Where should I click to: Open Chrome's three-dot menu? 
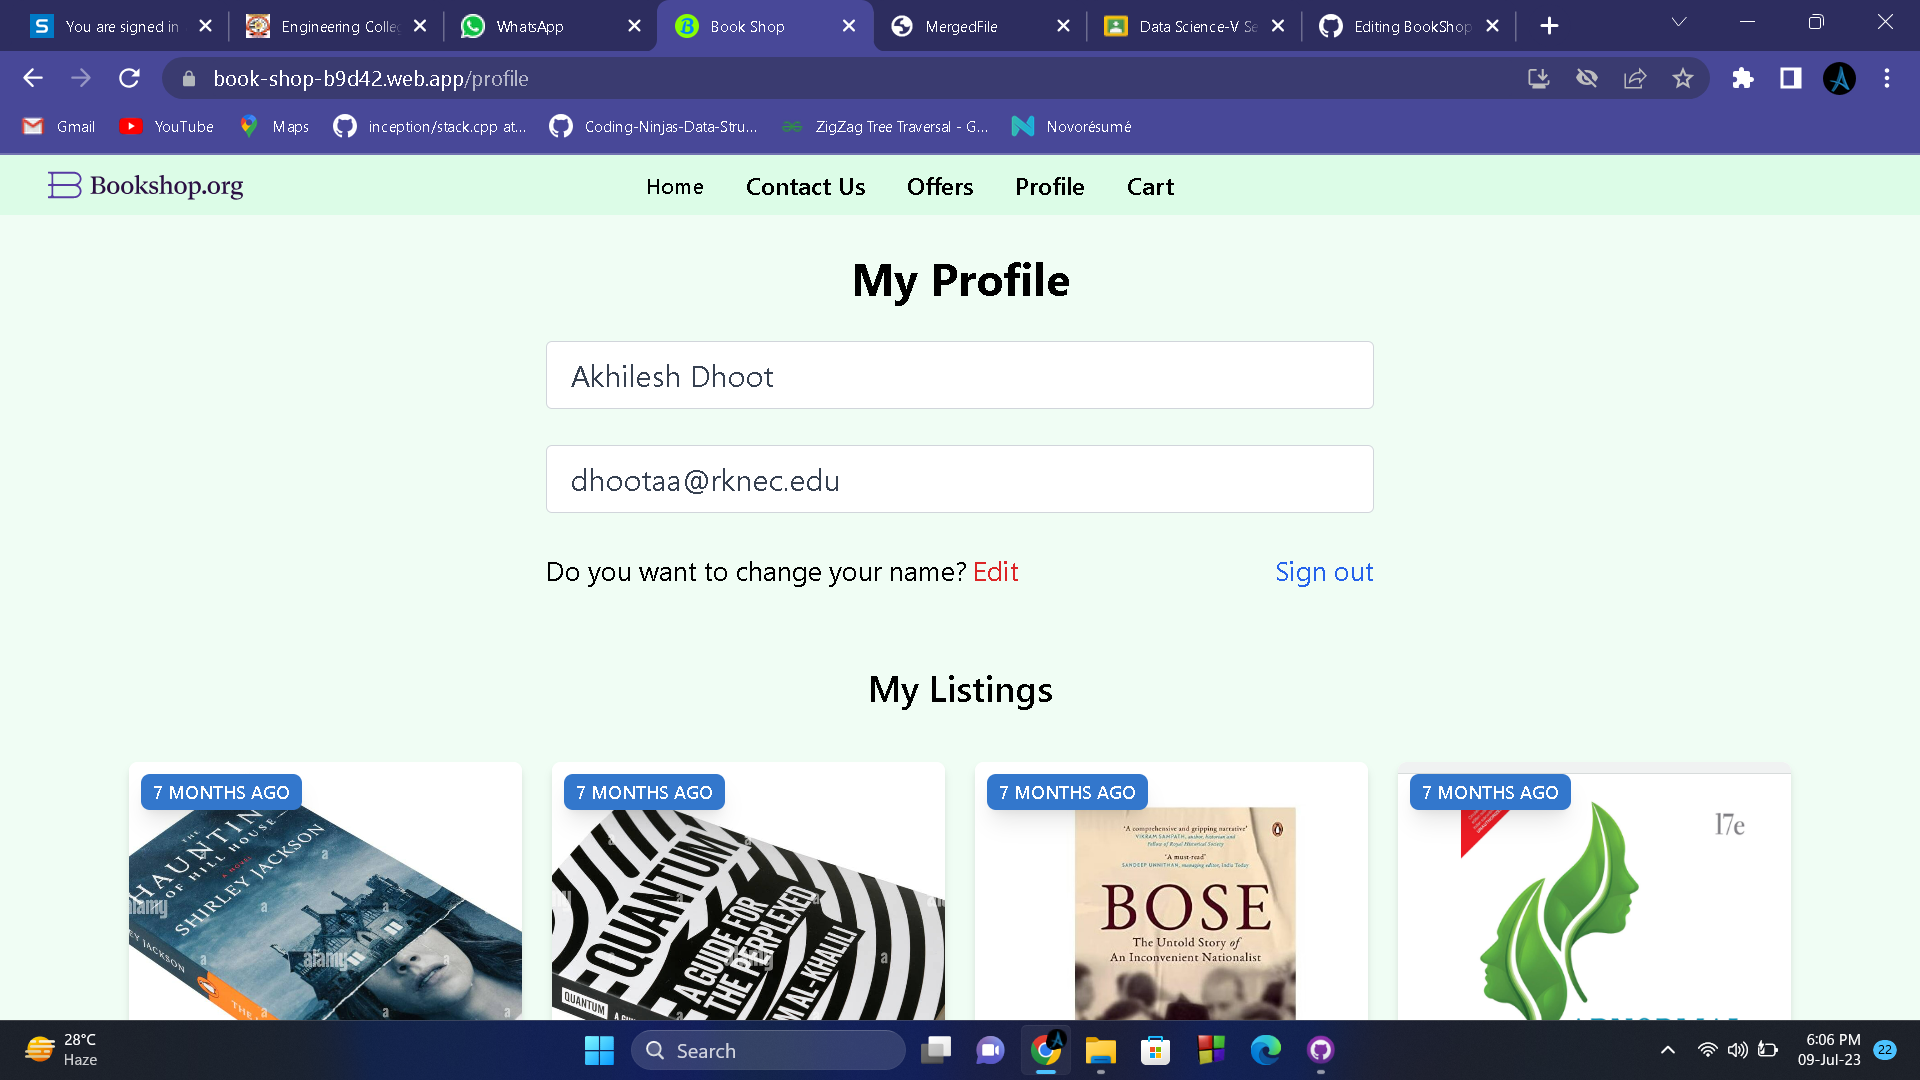pyautogui.click(x=1887, y=78)
